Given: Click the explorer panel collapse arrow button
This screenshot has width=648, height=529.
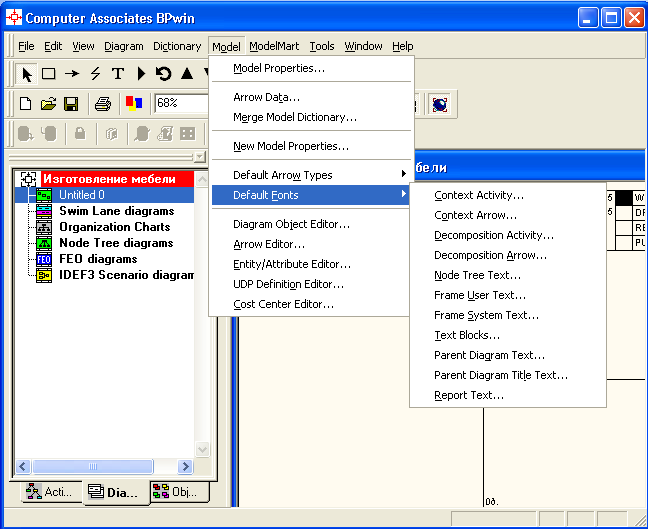Looking at the screenshot, I should click(x=200, y=157).
